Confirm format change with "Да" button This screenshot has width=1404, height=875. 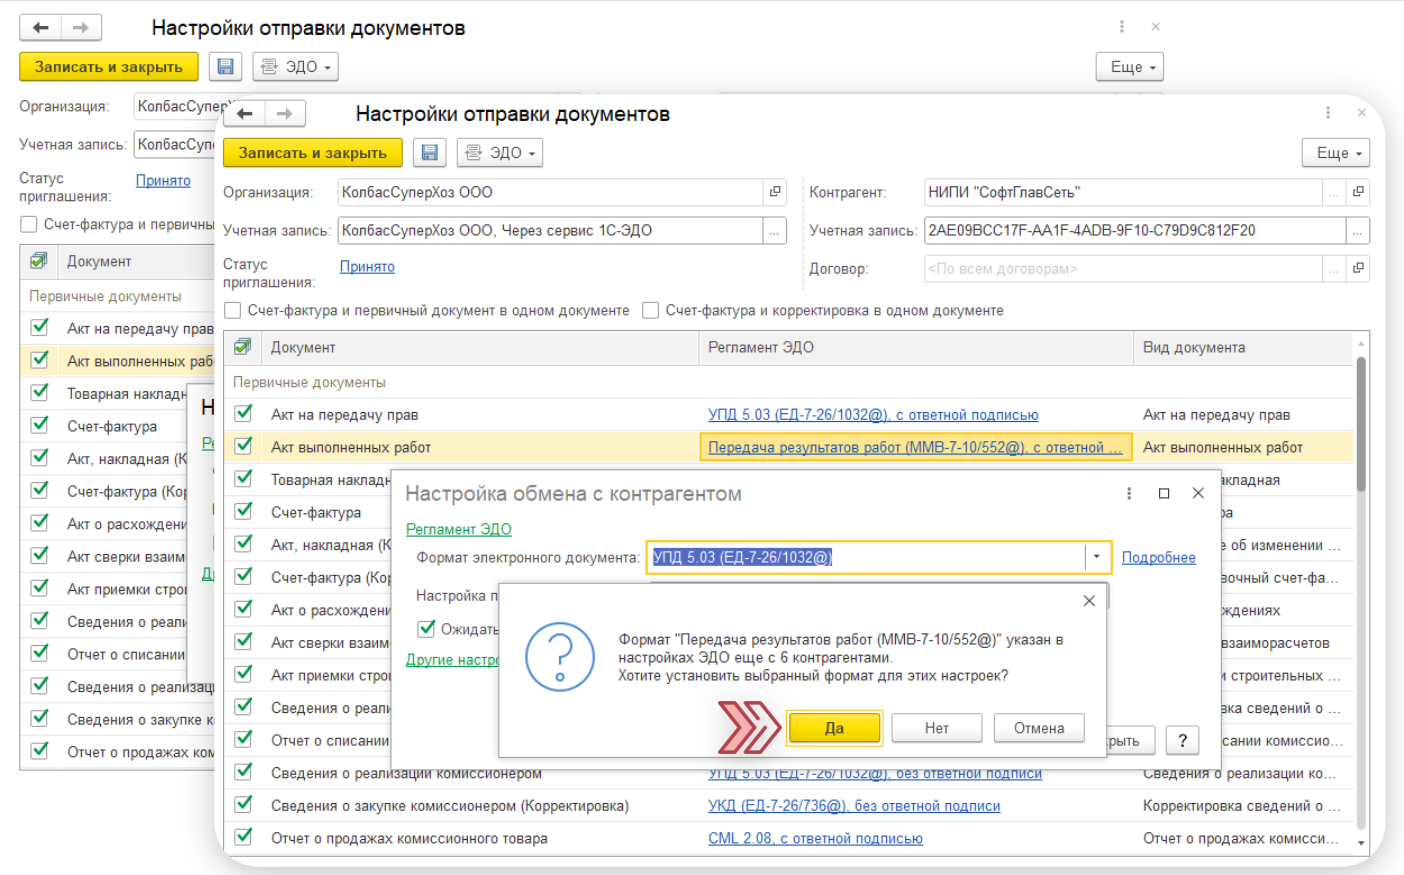coord(834,728)
